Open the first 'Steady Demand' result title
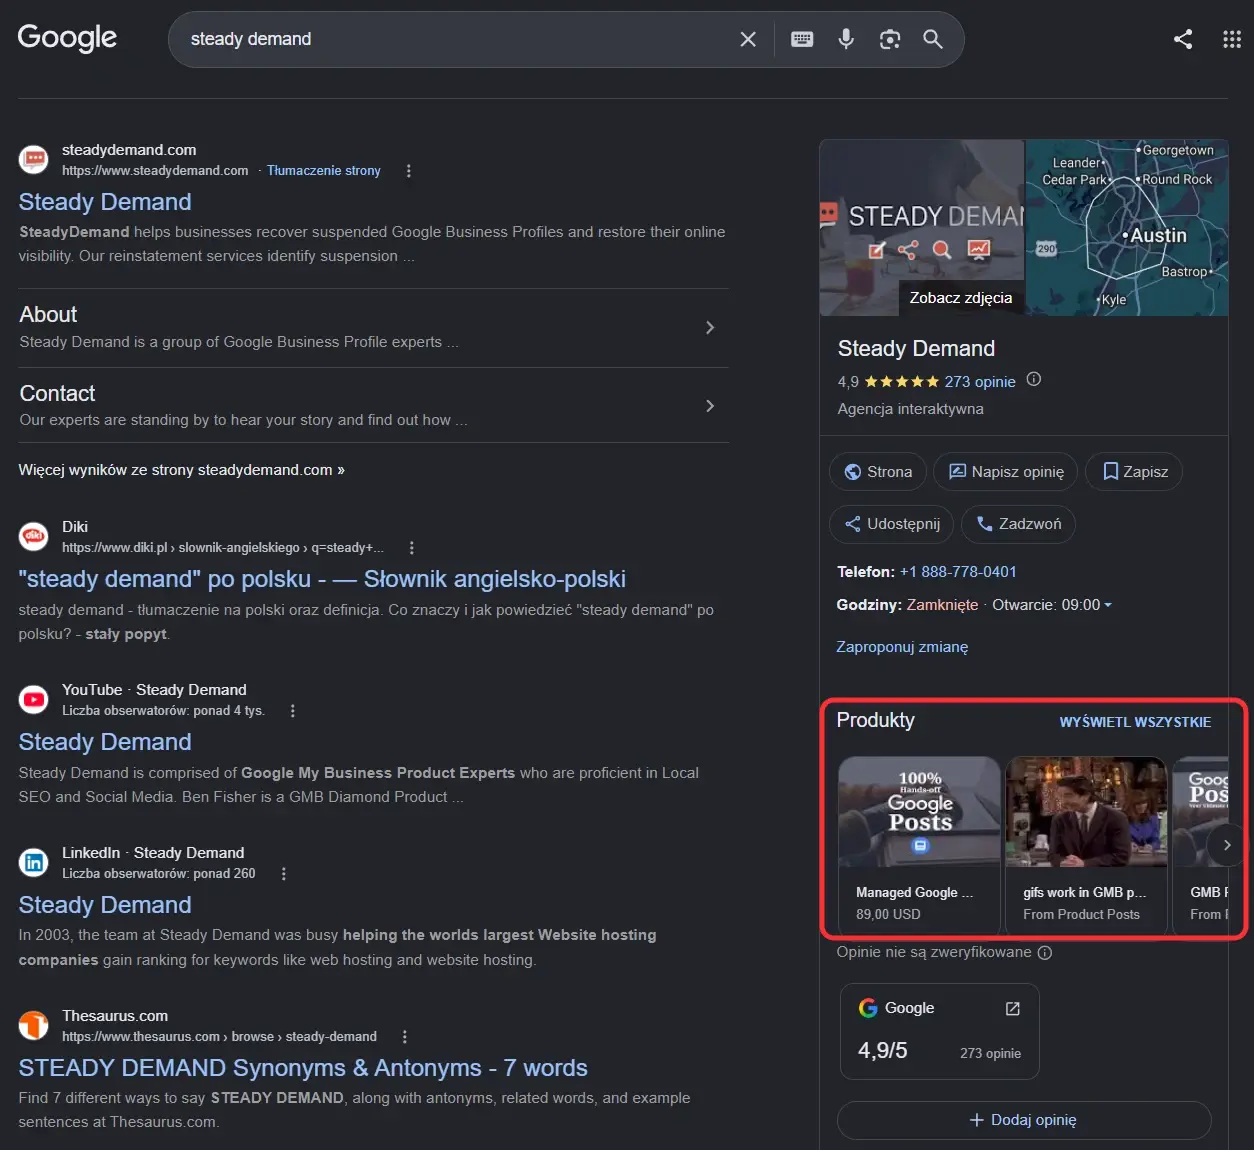Screen dimensions: 1254x1150 [x=105, y=202]
